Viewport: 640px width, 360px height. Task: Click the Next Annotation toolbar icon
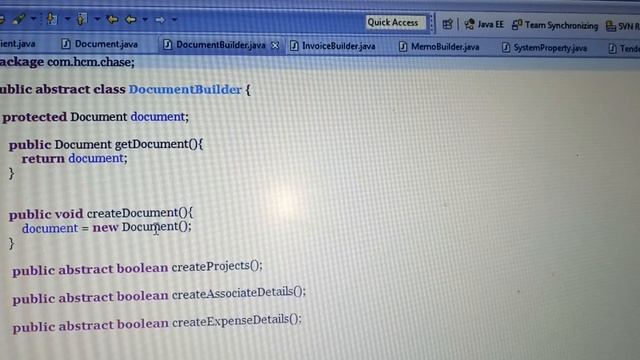tap(51, 18)
